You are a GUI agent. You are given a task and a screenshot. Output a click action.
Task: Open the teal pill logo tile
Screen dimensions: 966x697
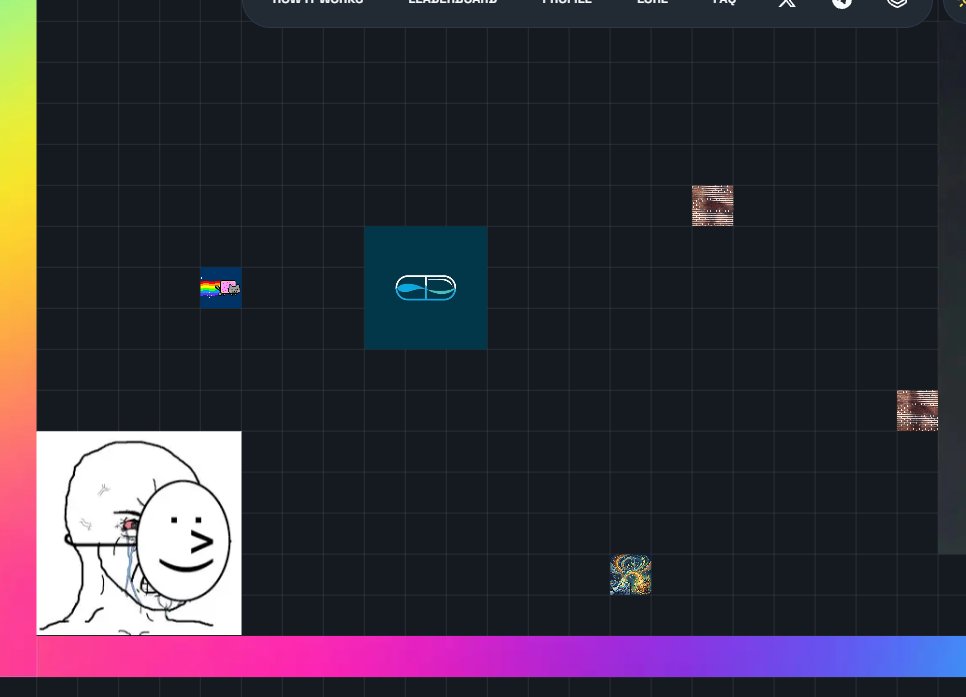[426, 288]
